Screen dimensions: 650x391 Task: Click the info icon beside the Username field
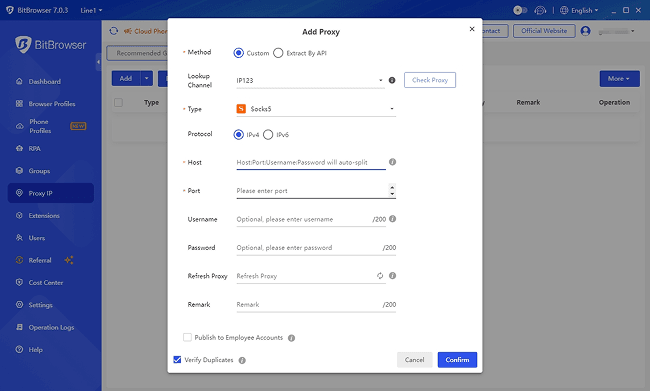[x=392, y=219]
